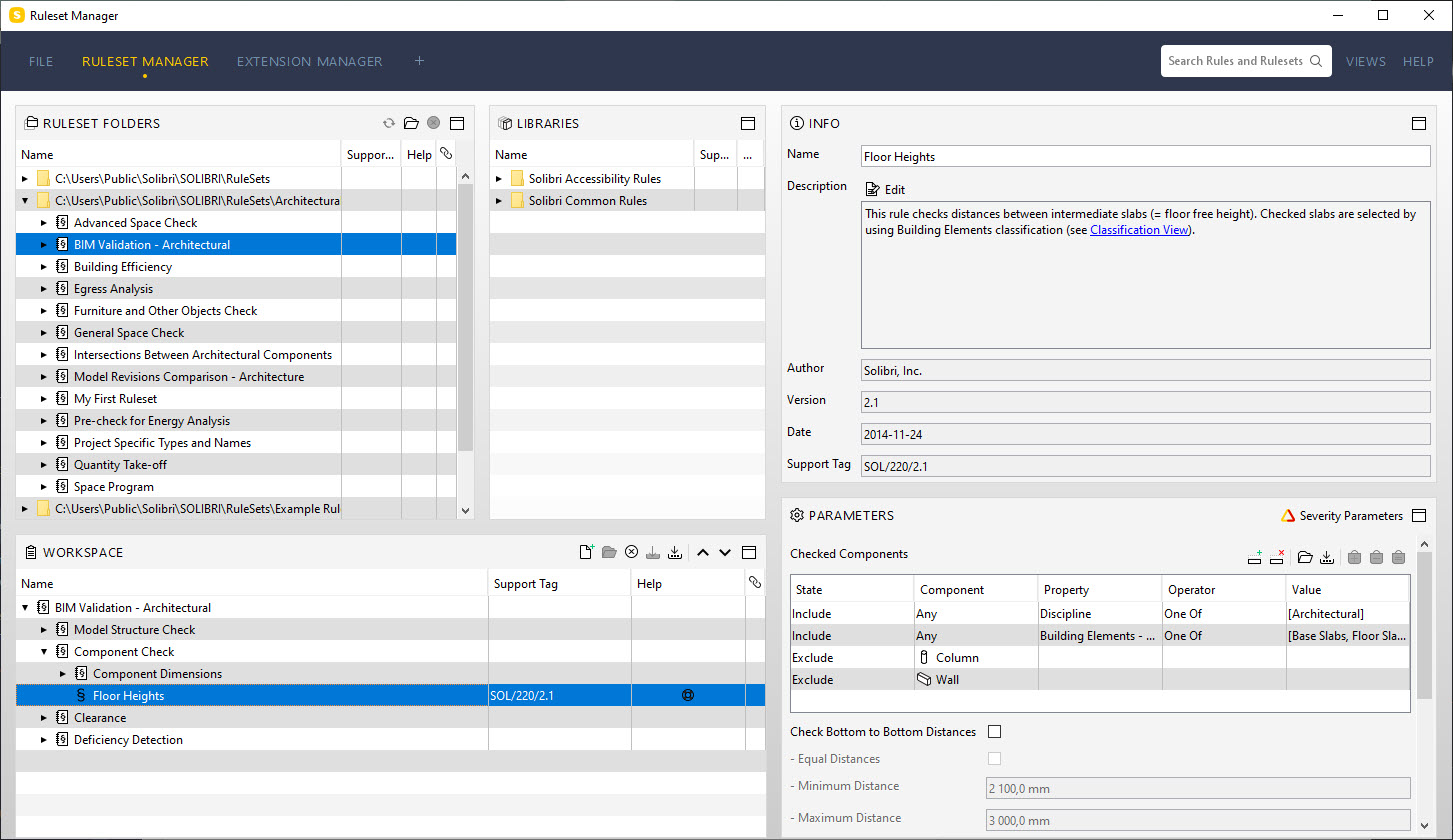
Task: Delete a row from the Checked Components table
Action: pyautogui.click(x=1277, y=557)
